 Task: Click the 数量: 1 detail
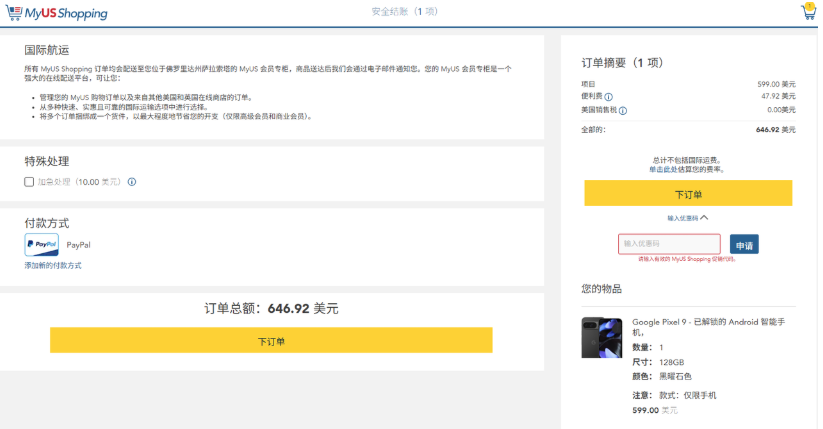648,348
